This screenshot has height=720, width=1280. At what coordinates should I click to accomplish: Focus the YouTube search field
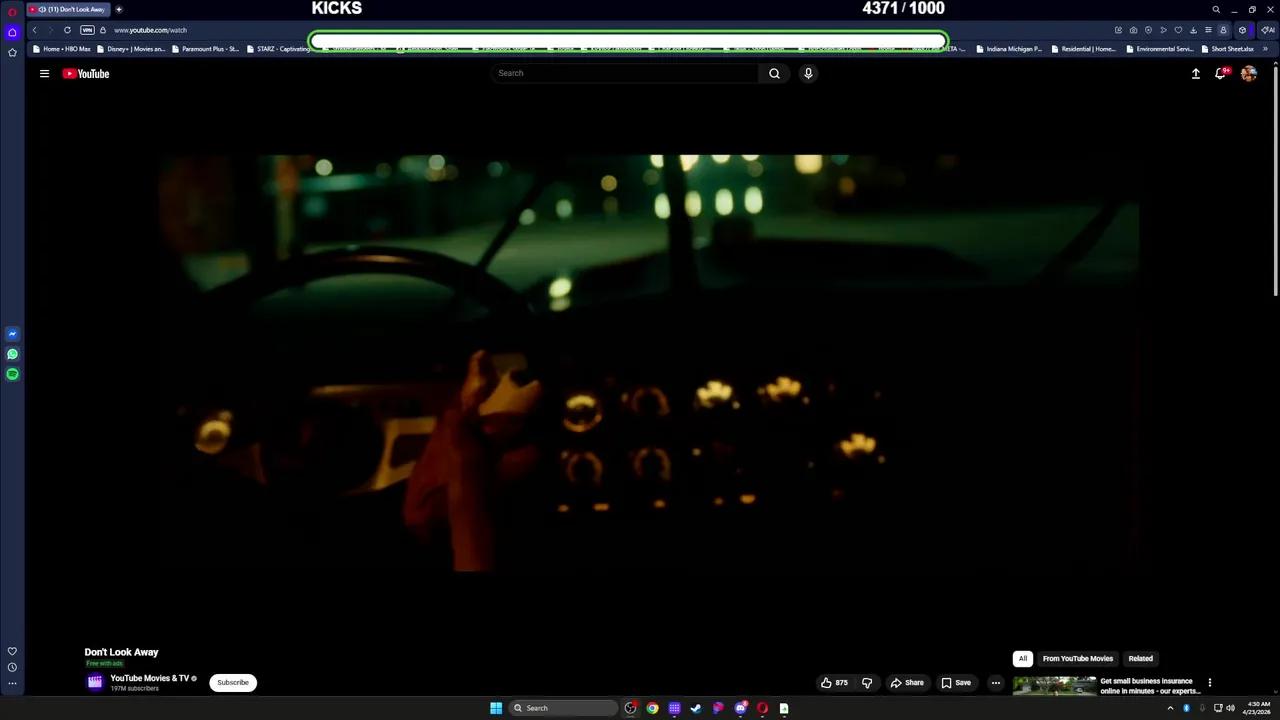(x=625, y=73)
